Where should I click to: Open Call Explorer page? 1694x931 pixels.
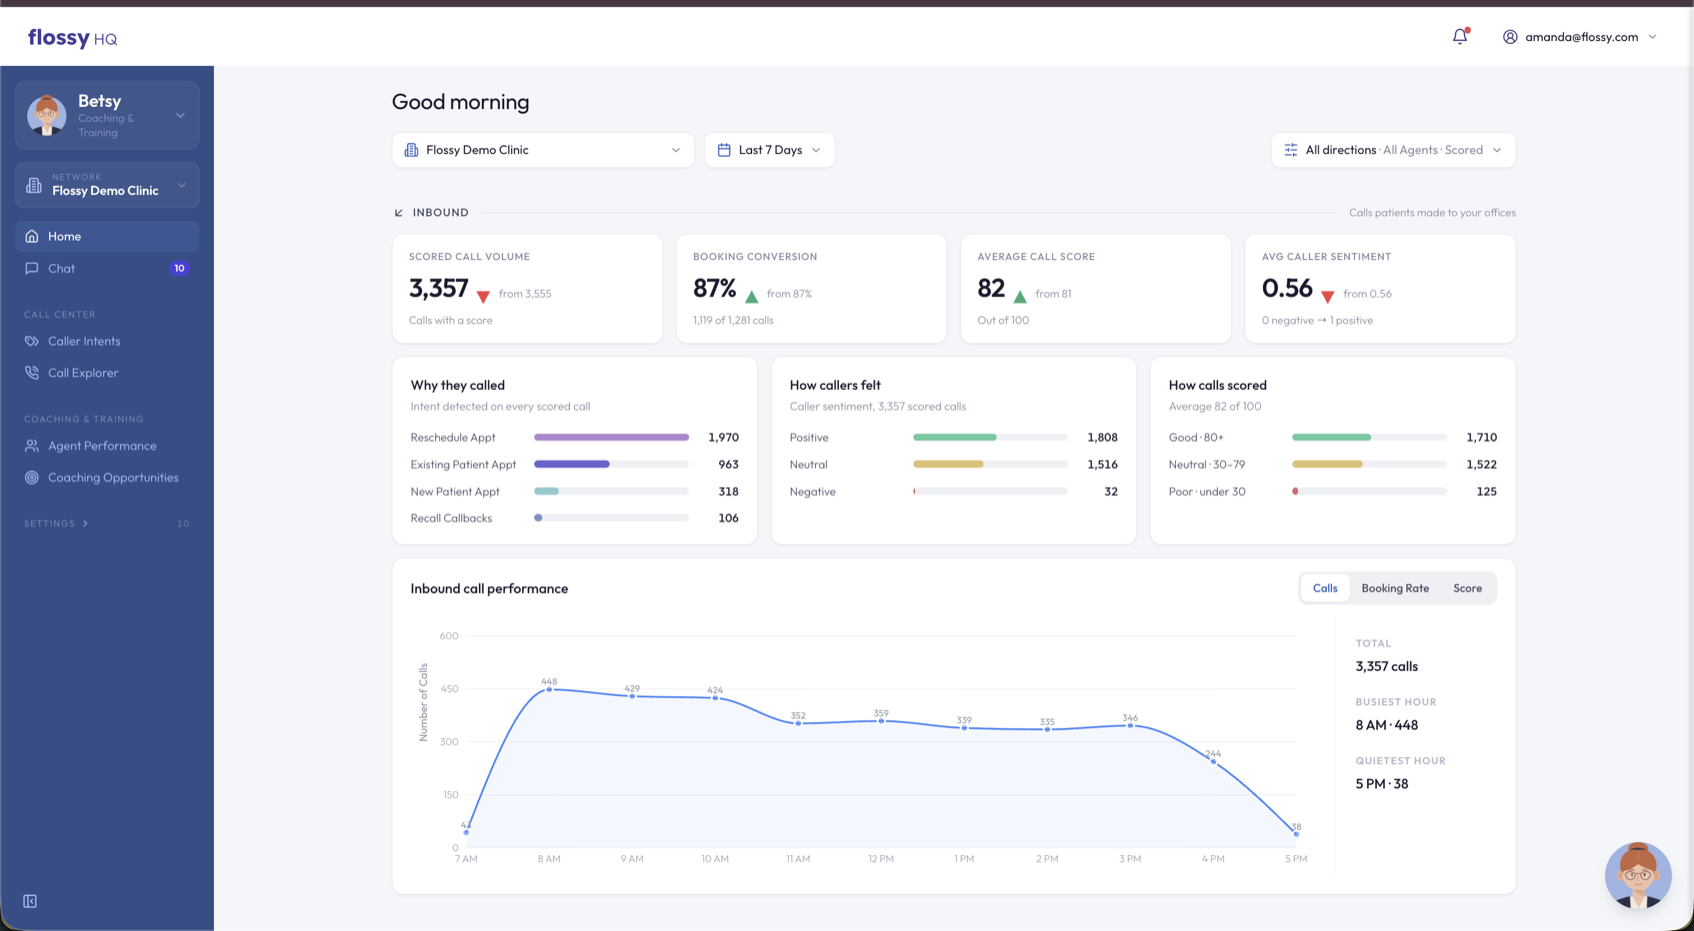click(x=107, y=373)
